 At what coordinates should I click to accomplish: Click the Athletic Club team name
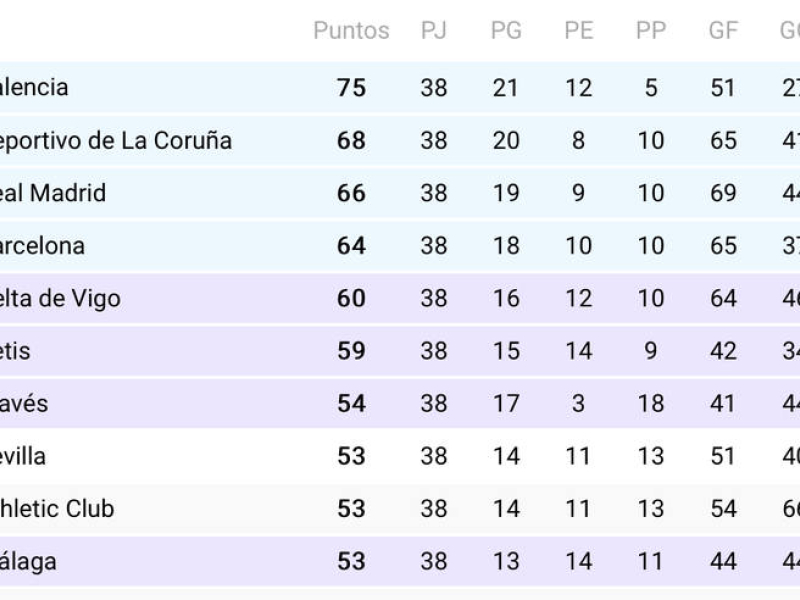pos(57,509)
